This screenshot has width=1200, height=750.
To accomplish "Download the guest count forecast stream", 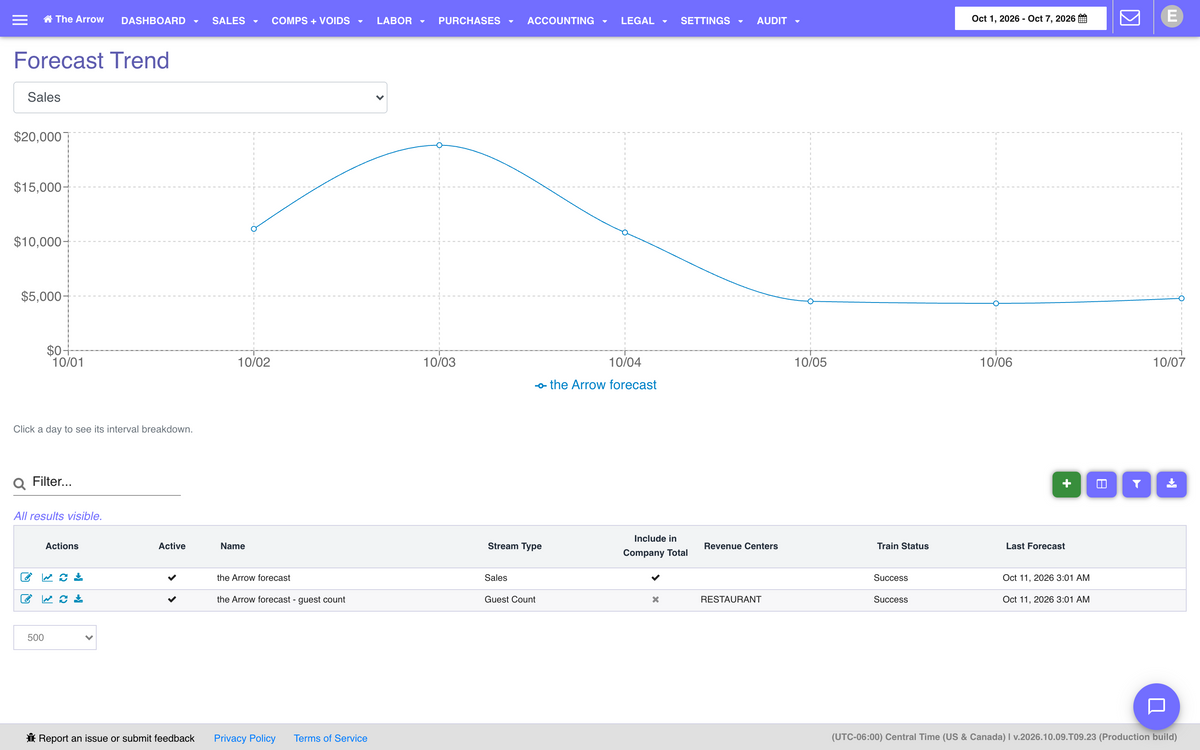I will pos(79,599).
